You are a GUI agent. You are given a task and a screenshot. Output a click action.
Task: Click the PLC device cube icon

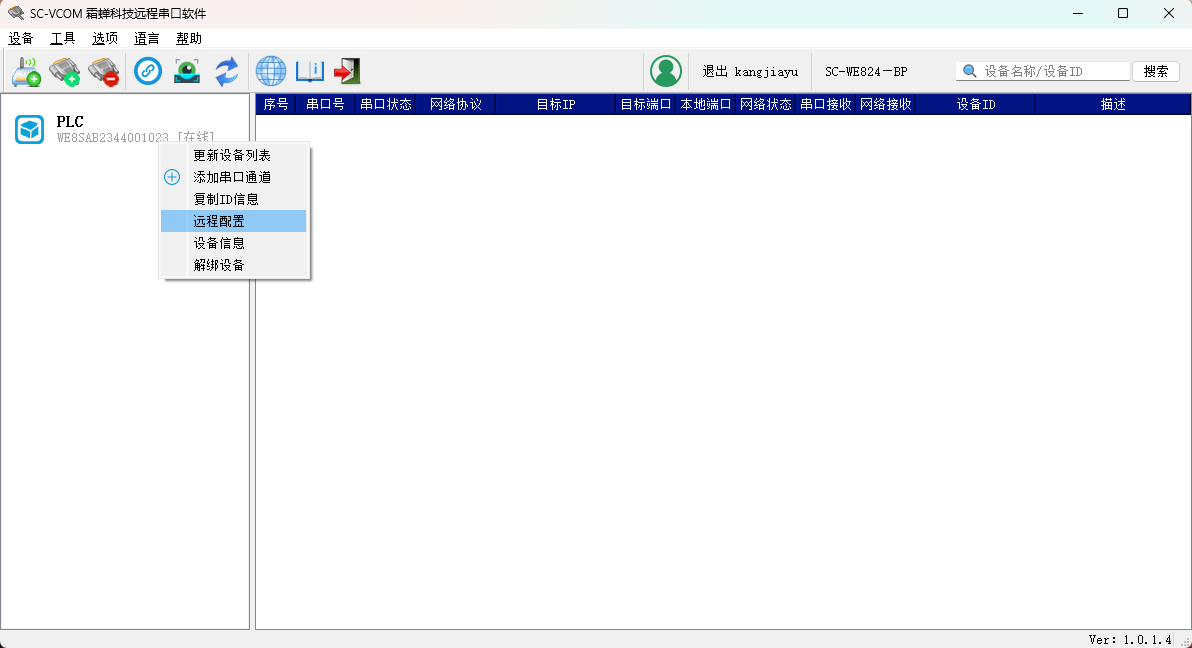click(30, 129)
